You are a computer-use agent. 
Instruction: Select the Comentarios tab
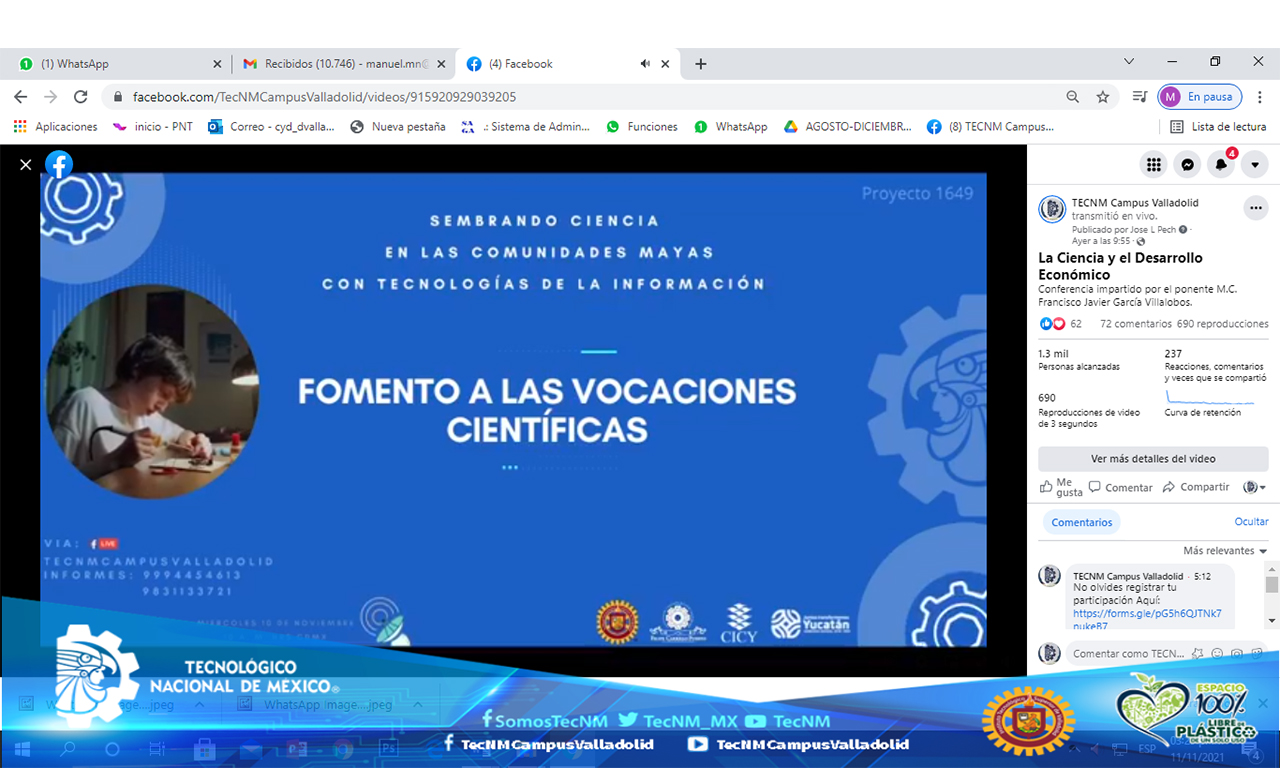[x=1082, y=522]
